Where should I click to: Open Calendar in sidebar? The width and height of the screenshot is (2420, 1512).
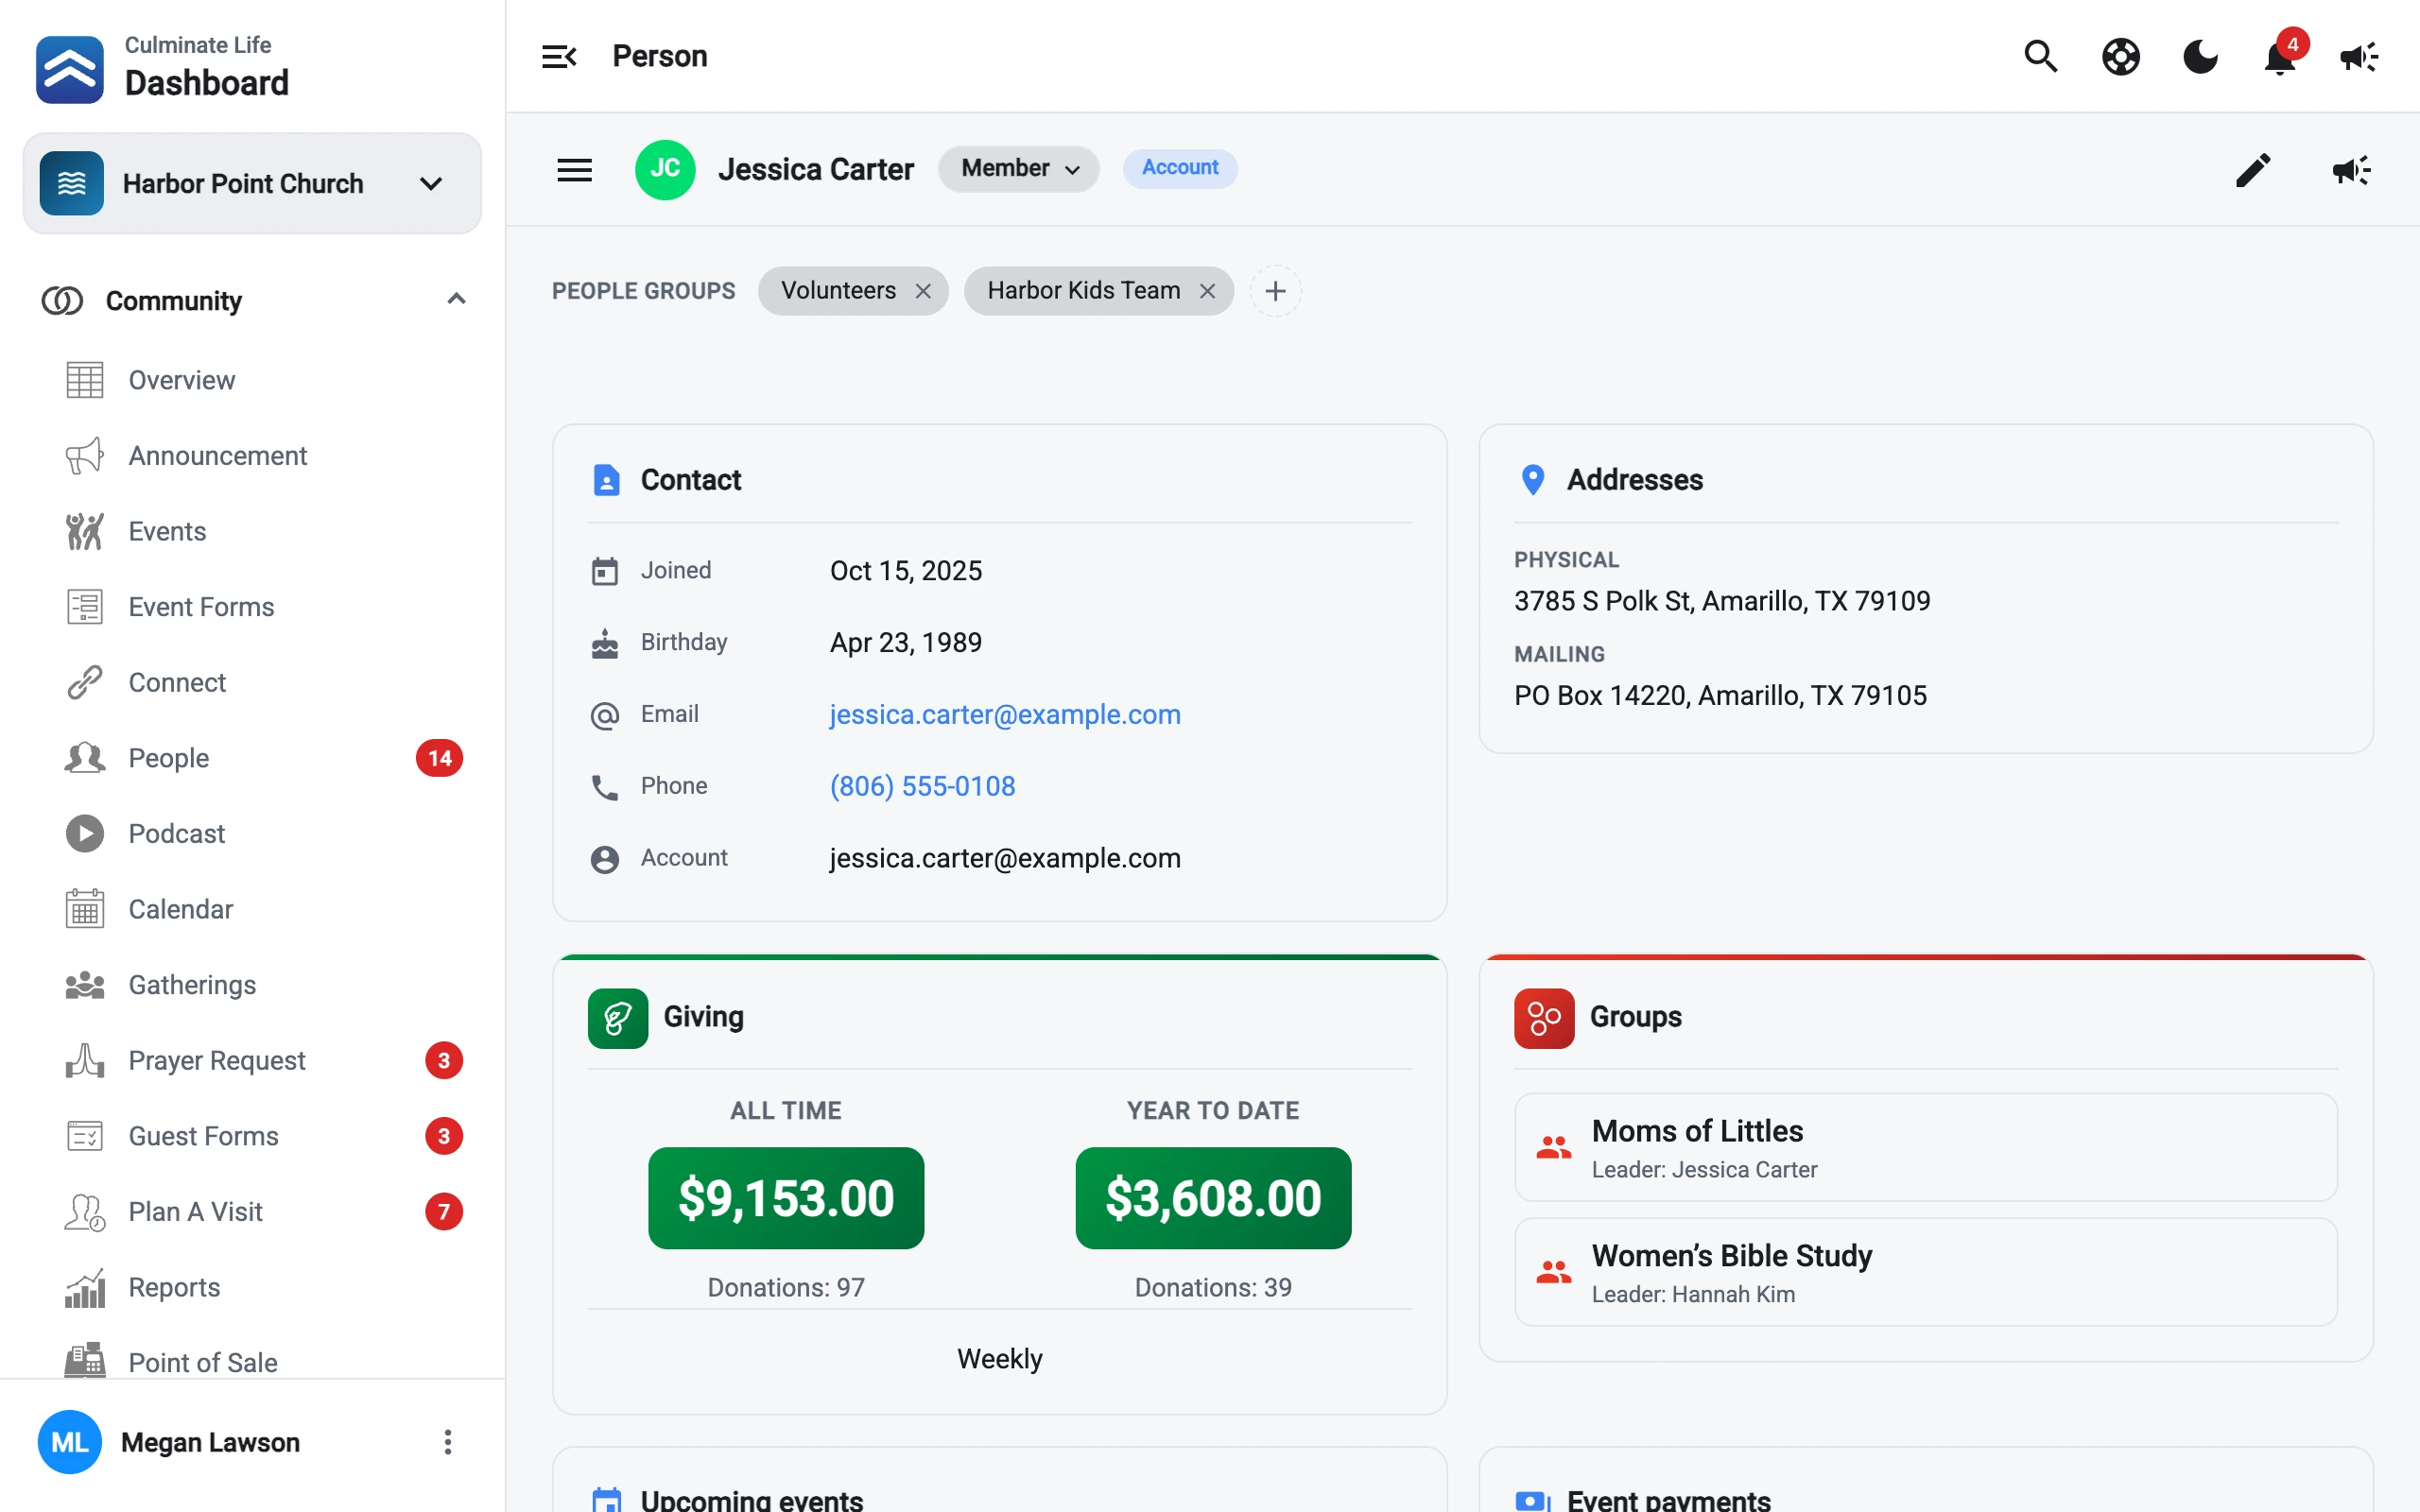(252, 909)
